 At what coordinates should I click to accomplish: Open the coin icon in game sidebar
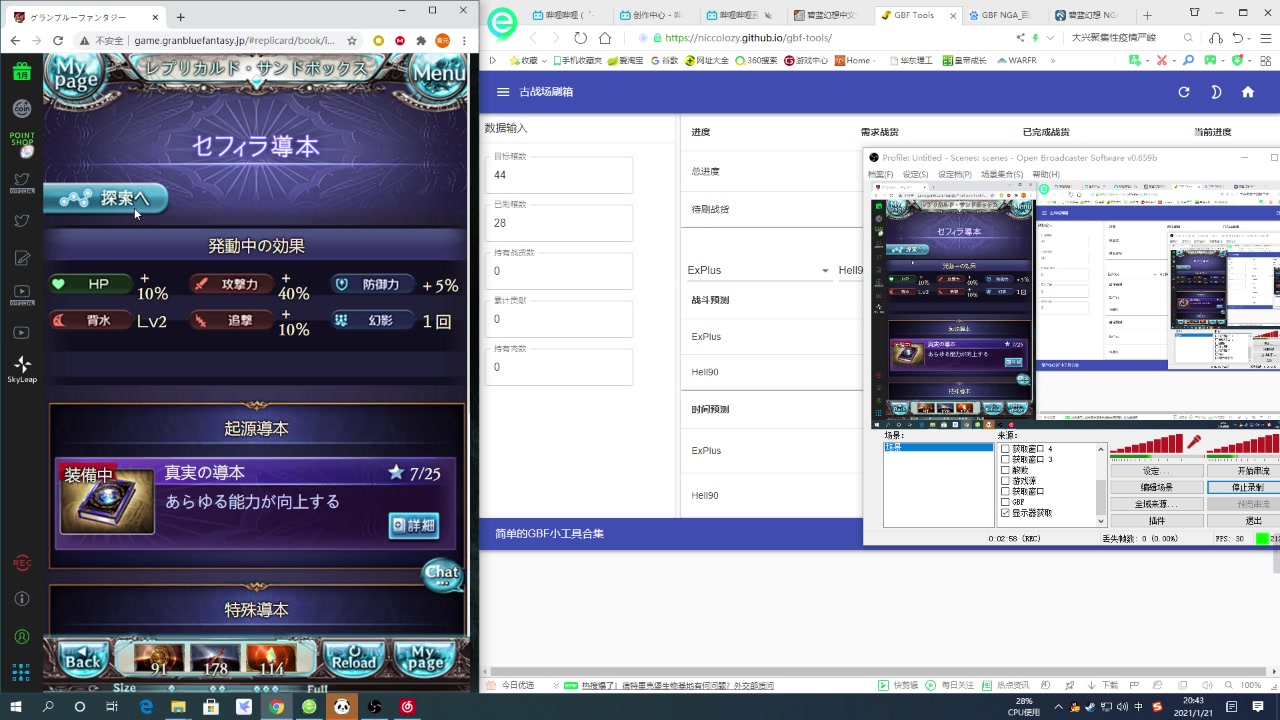point(22,108)
